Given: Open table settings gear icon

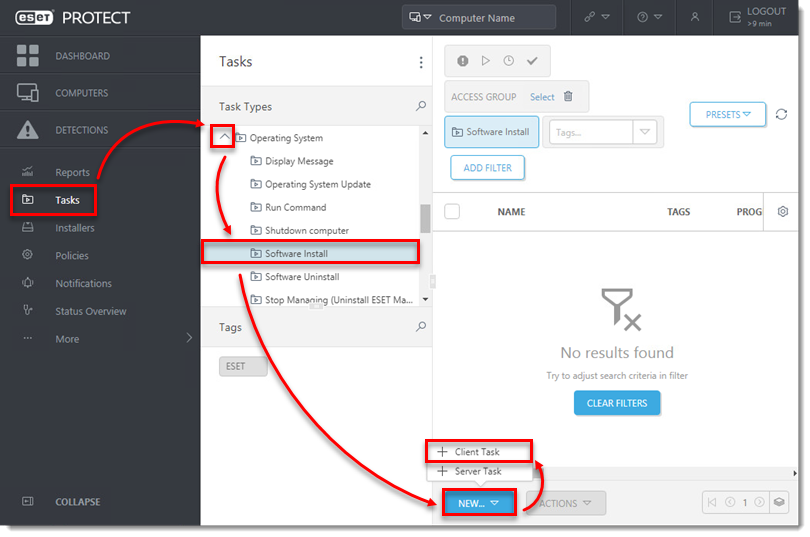Looking at the screenshot, I should [x=783, y=211].
